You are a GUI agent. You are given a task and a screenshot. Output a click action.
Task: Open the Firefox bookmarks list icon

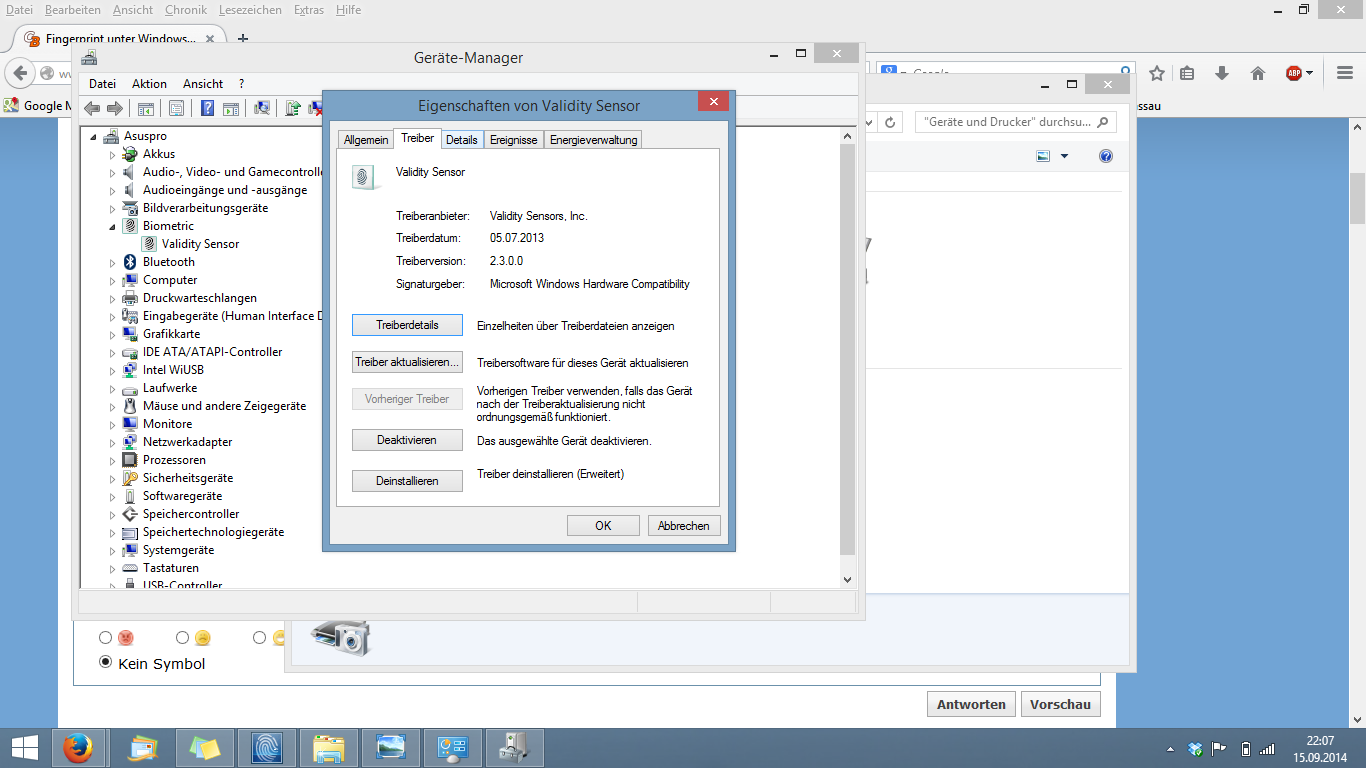[x=1187, y=73]
